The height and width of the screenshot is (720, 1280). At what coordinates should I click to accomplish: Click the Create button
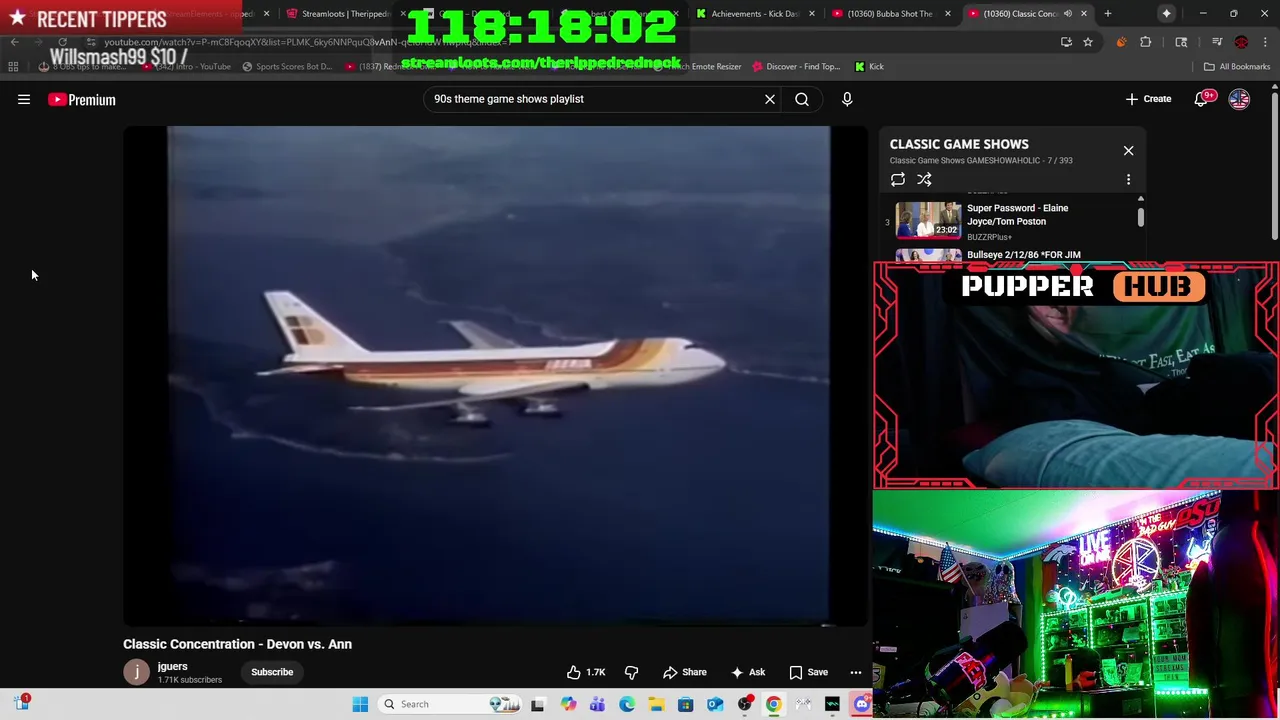[x=1148, y=99]
